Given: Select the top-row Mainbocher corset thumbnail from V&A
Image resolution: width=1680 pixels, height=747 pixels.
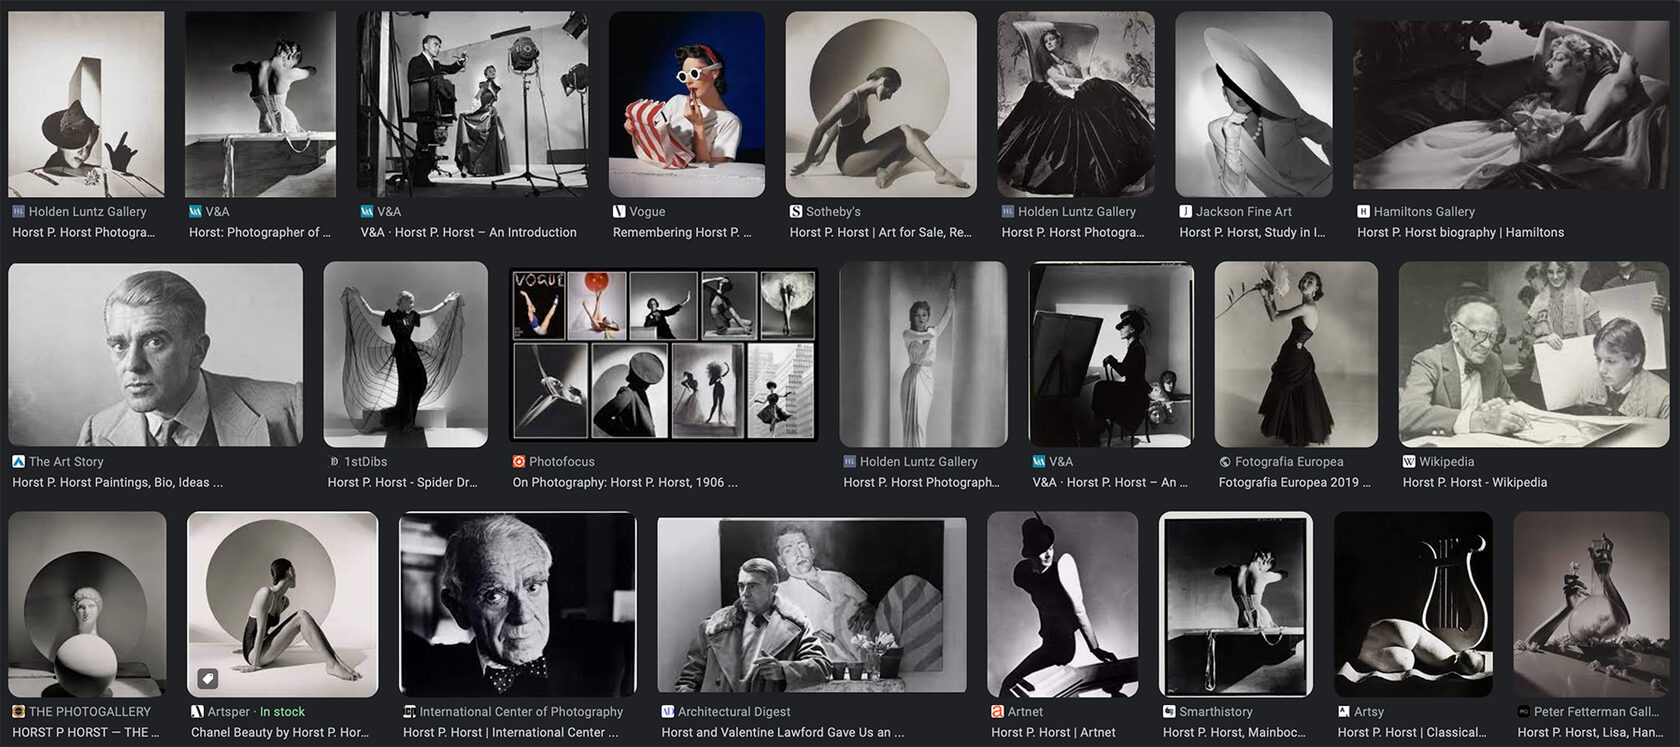Looking at the screenshot, I should pyautogui.click(x=260, y=104).
